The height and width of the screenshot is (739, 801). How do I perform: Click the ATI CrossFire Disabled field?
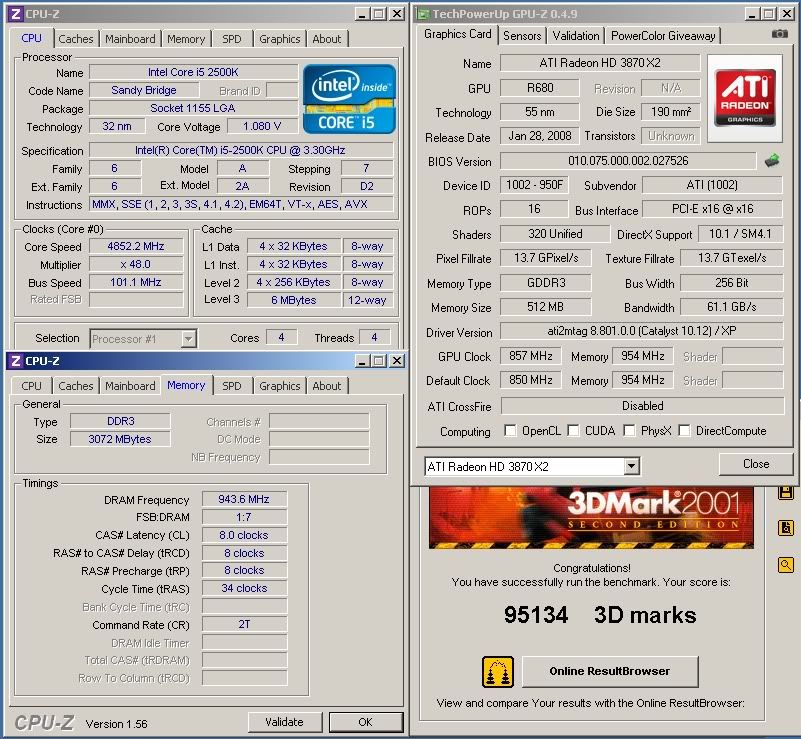click(642, 406)
